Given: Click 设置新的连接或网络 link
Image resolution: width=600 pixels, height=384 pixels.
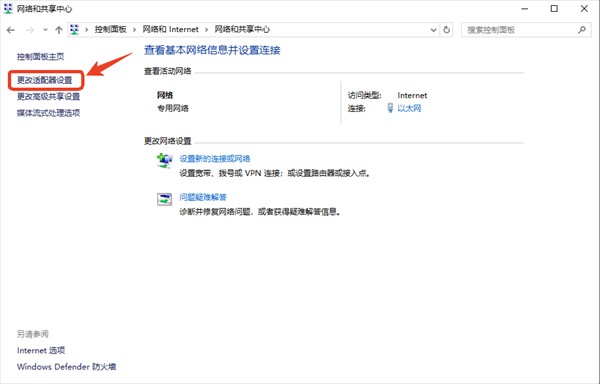Looking at the screenshot, I should point(215,159).
